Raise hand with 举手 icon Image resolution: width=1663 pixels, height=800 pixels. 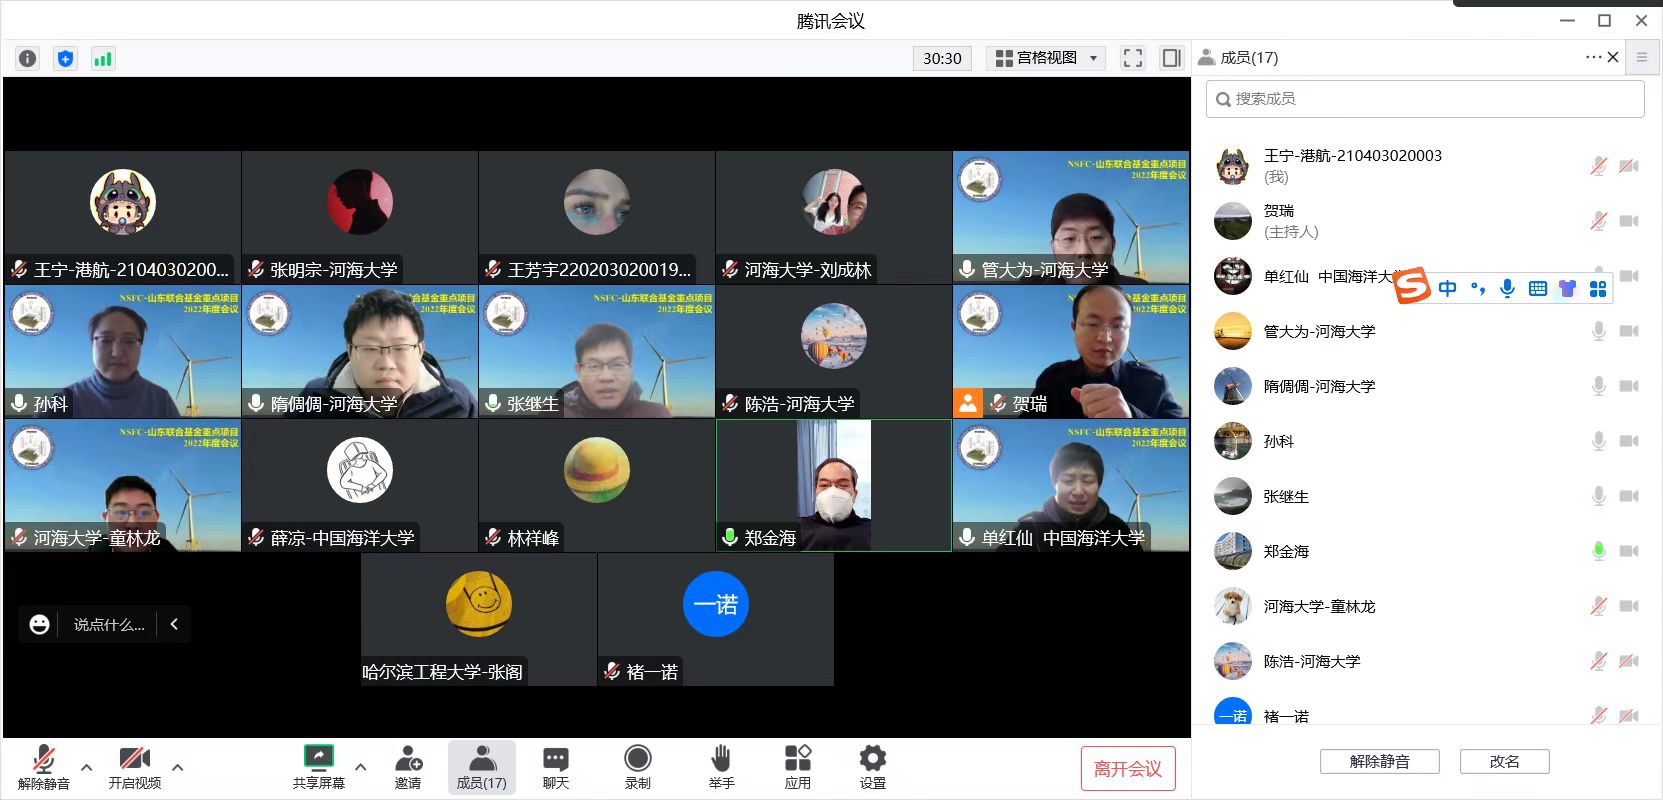click(721, 767)
